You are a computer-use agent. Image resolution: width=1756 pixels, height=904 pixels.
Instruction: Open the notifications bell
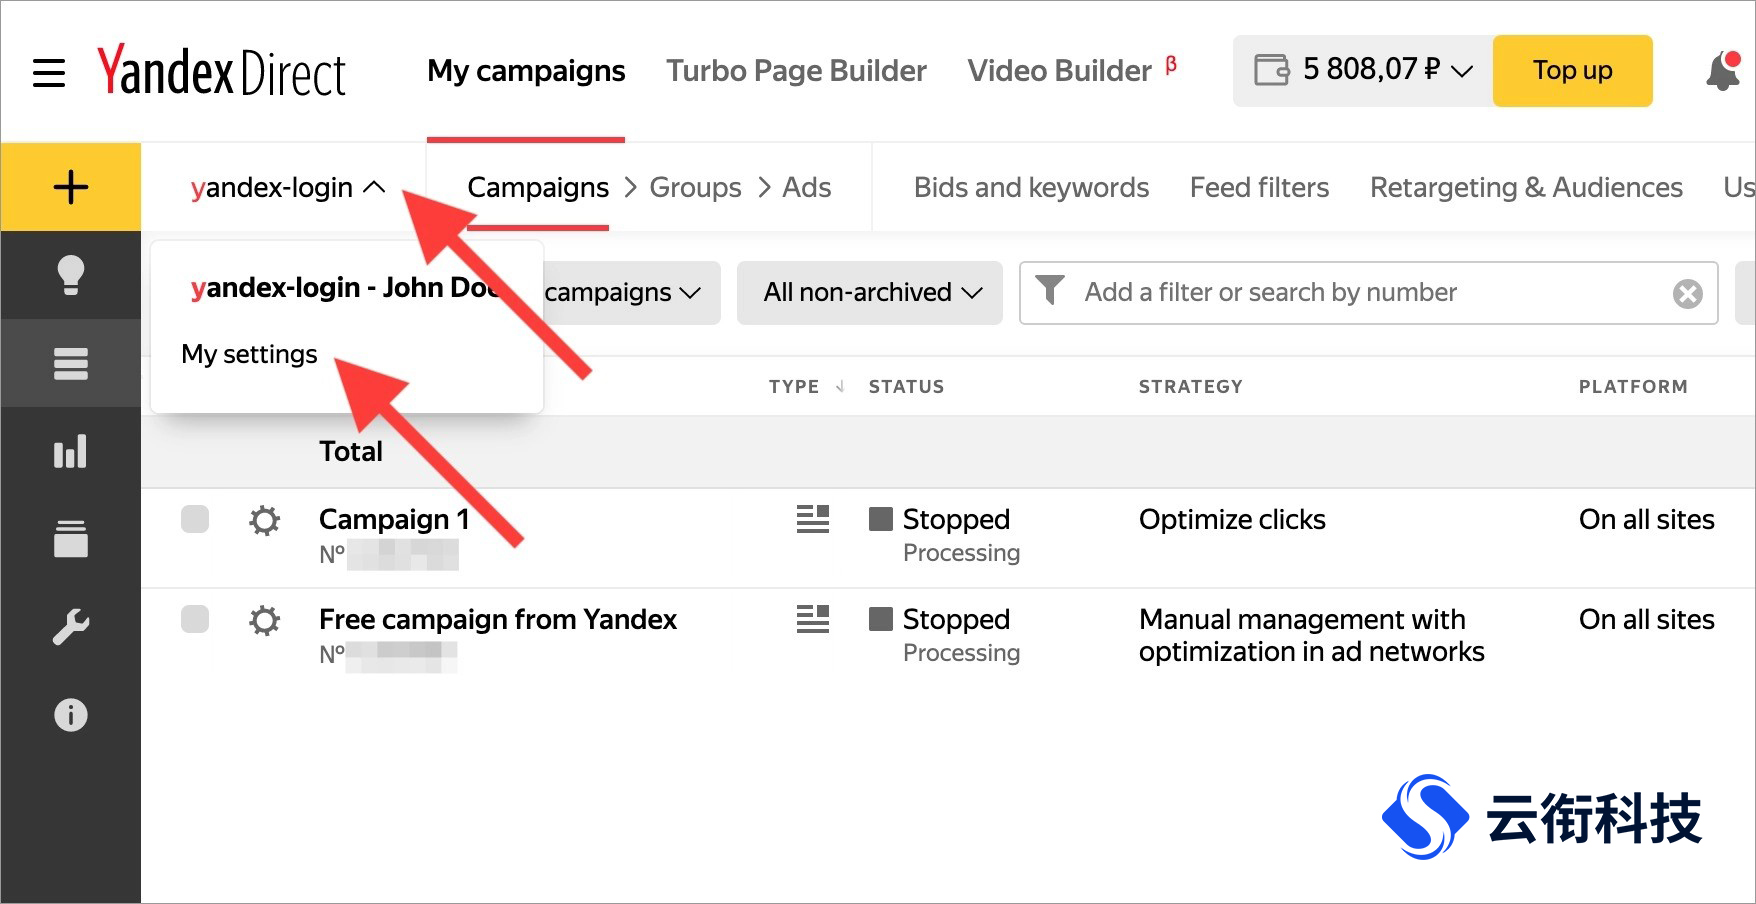1723,71
